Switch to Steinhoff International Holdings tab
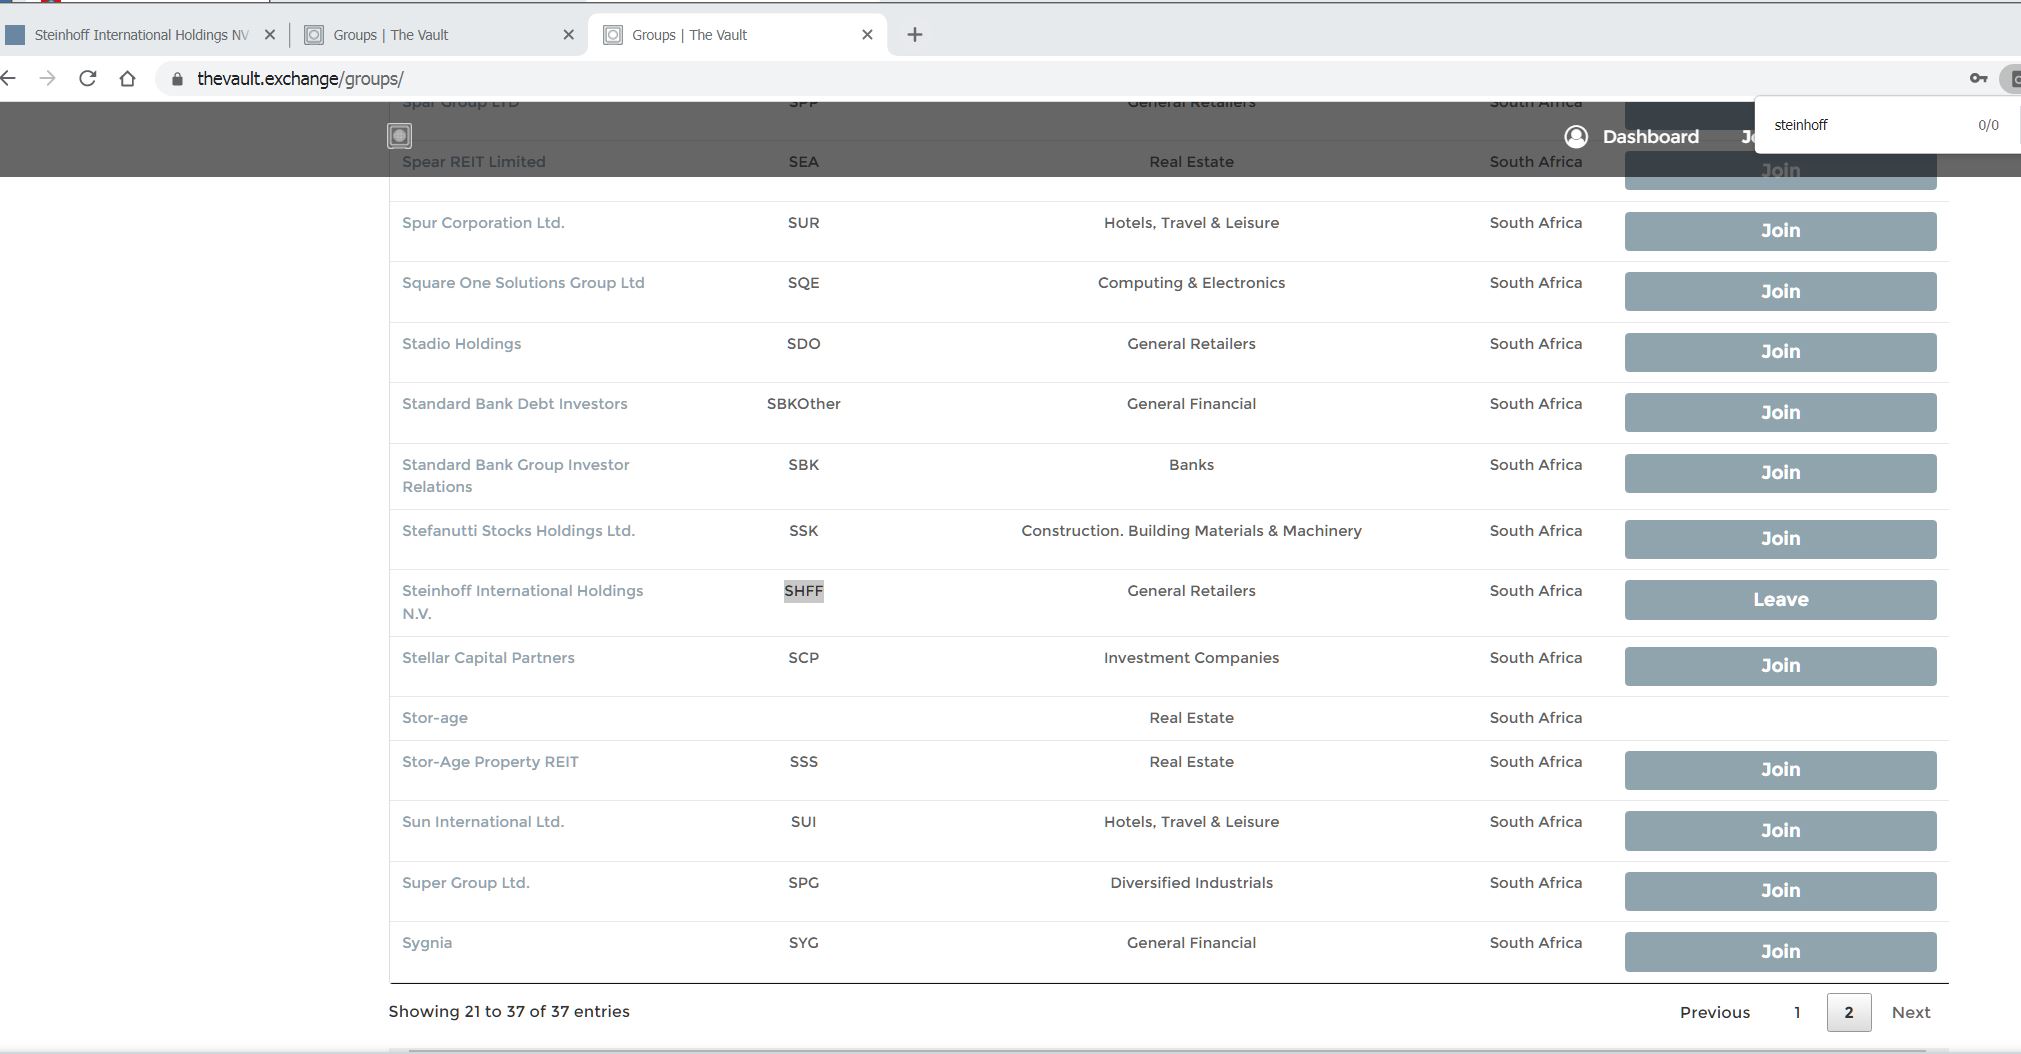This screenshot has height=1054, width=2021. coord(140,34)
